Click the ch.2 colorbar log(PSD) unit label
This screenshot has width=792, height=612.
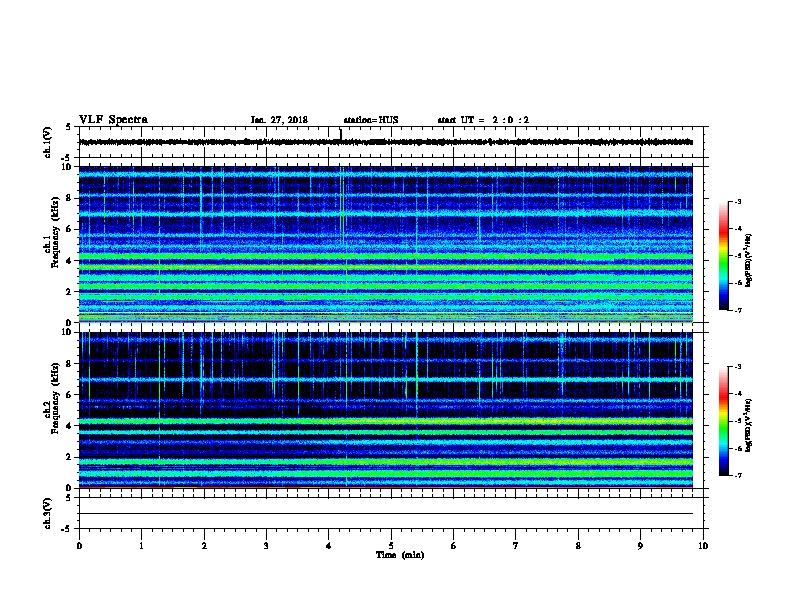(748, 425)
